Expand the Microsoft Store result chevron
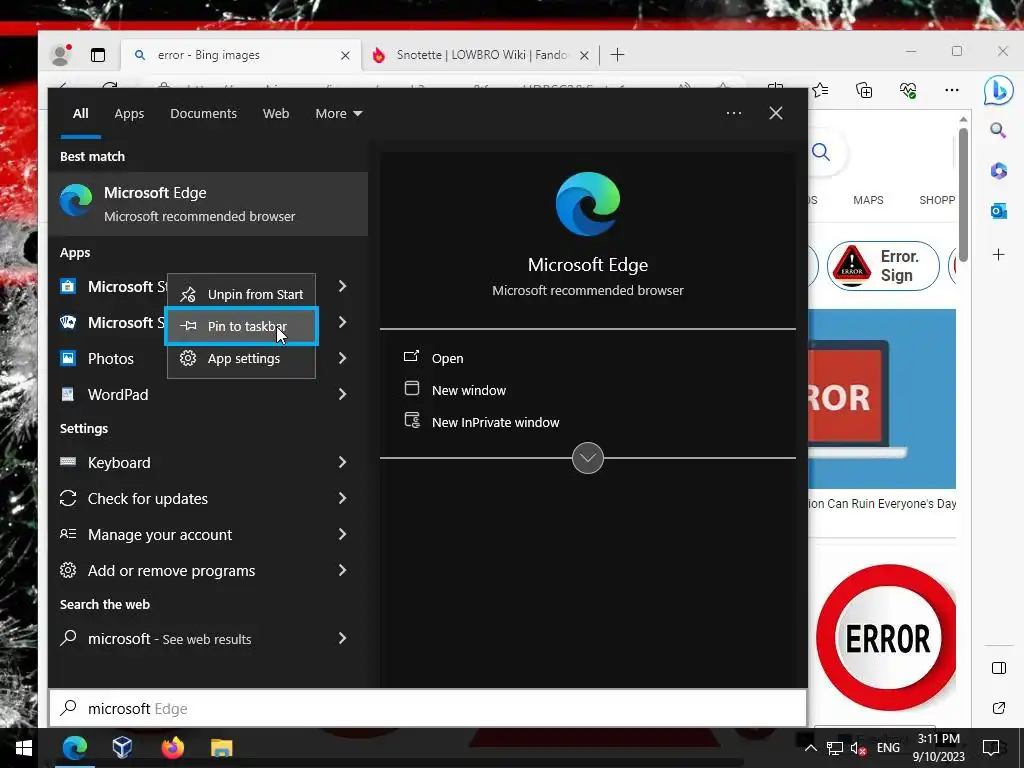The height and width of the screenshot is (768, 1024). click(x=342, y=286)
